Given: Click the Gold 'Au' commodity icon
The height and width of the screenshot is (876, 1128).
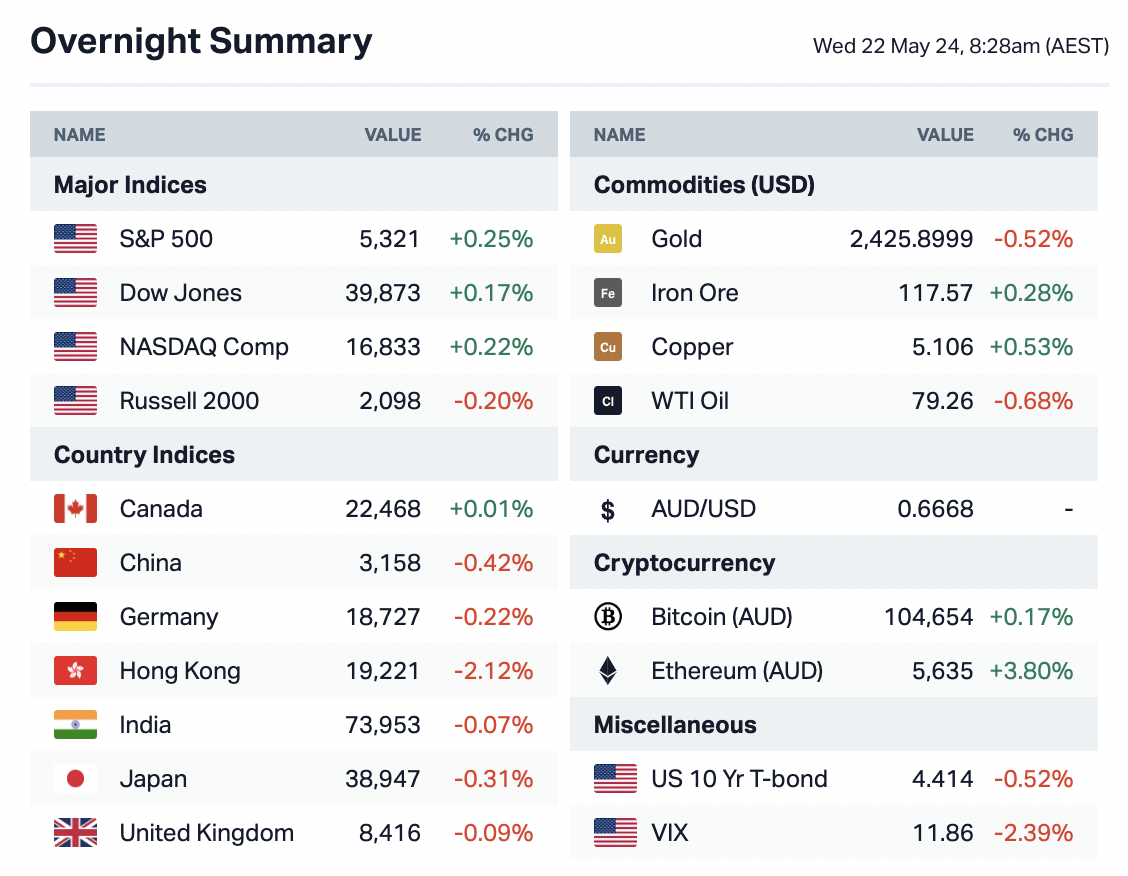Looking at the screenshot, I should click(607, 239).
